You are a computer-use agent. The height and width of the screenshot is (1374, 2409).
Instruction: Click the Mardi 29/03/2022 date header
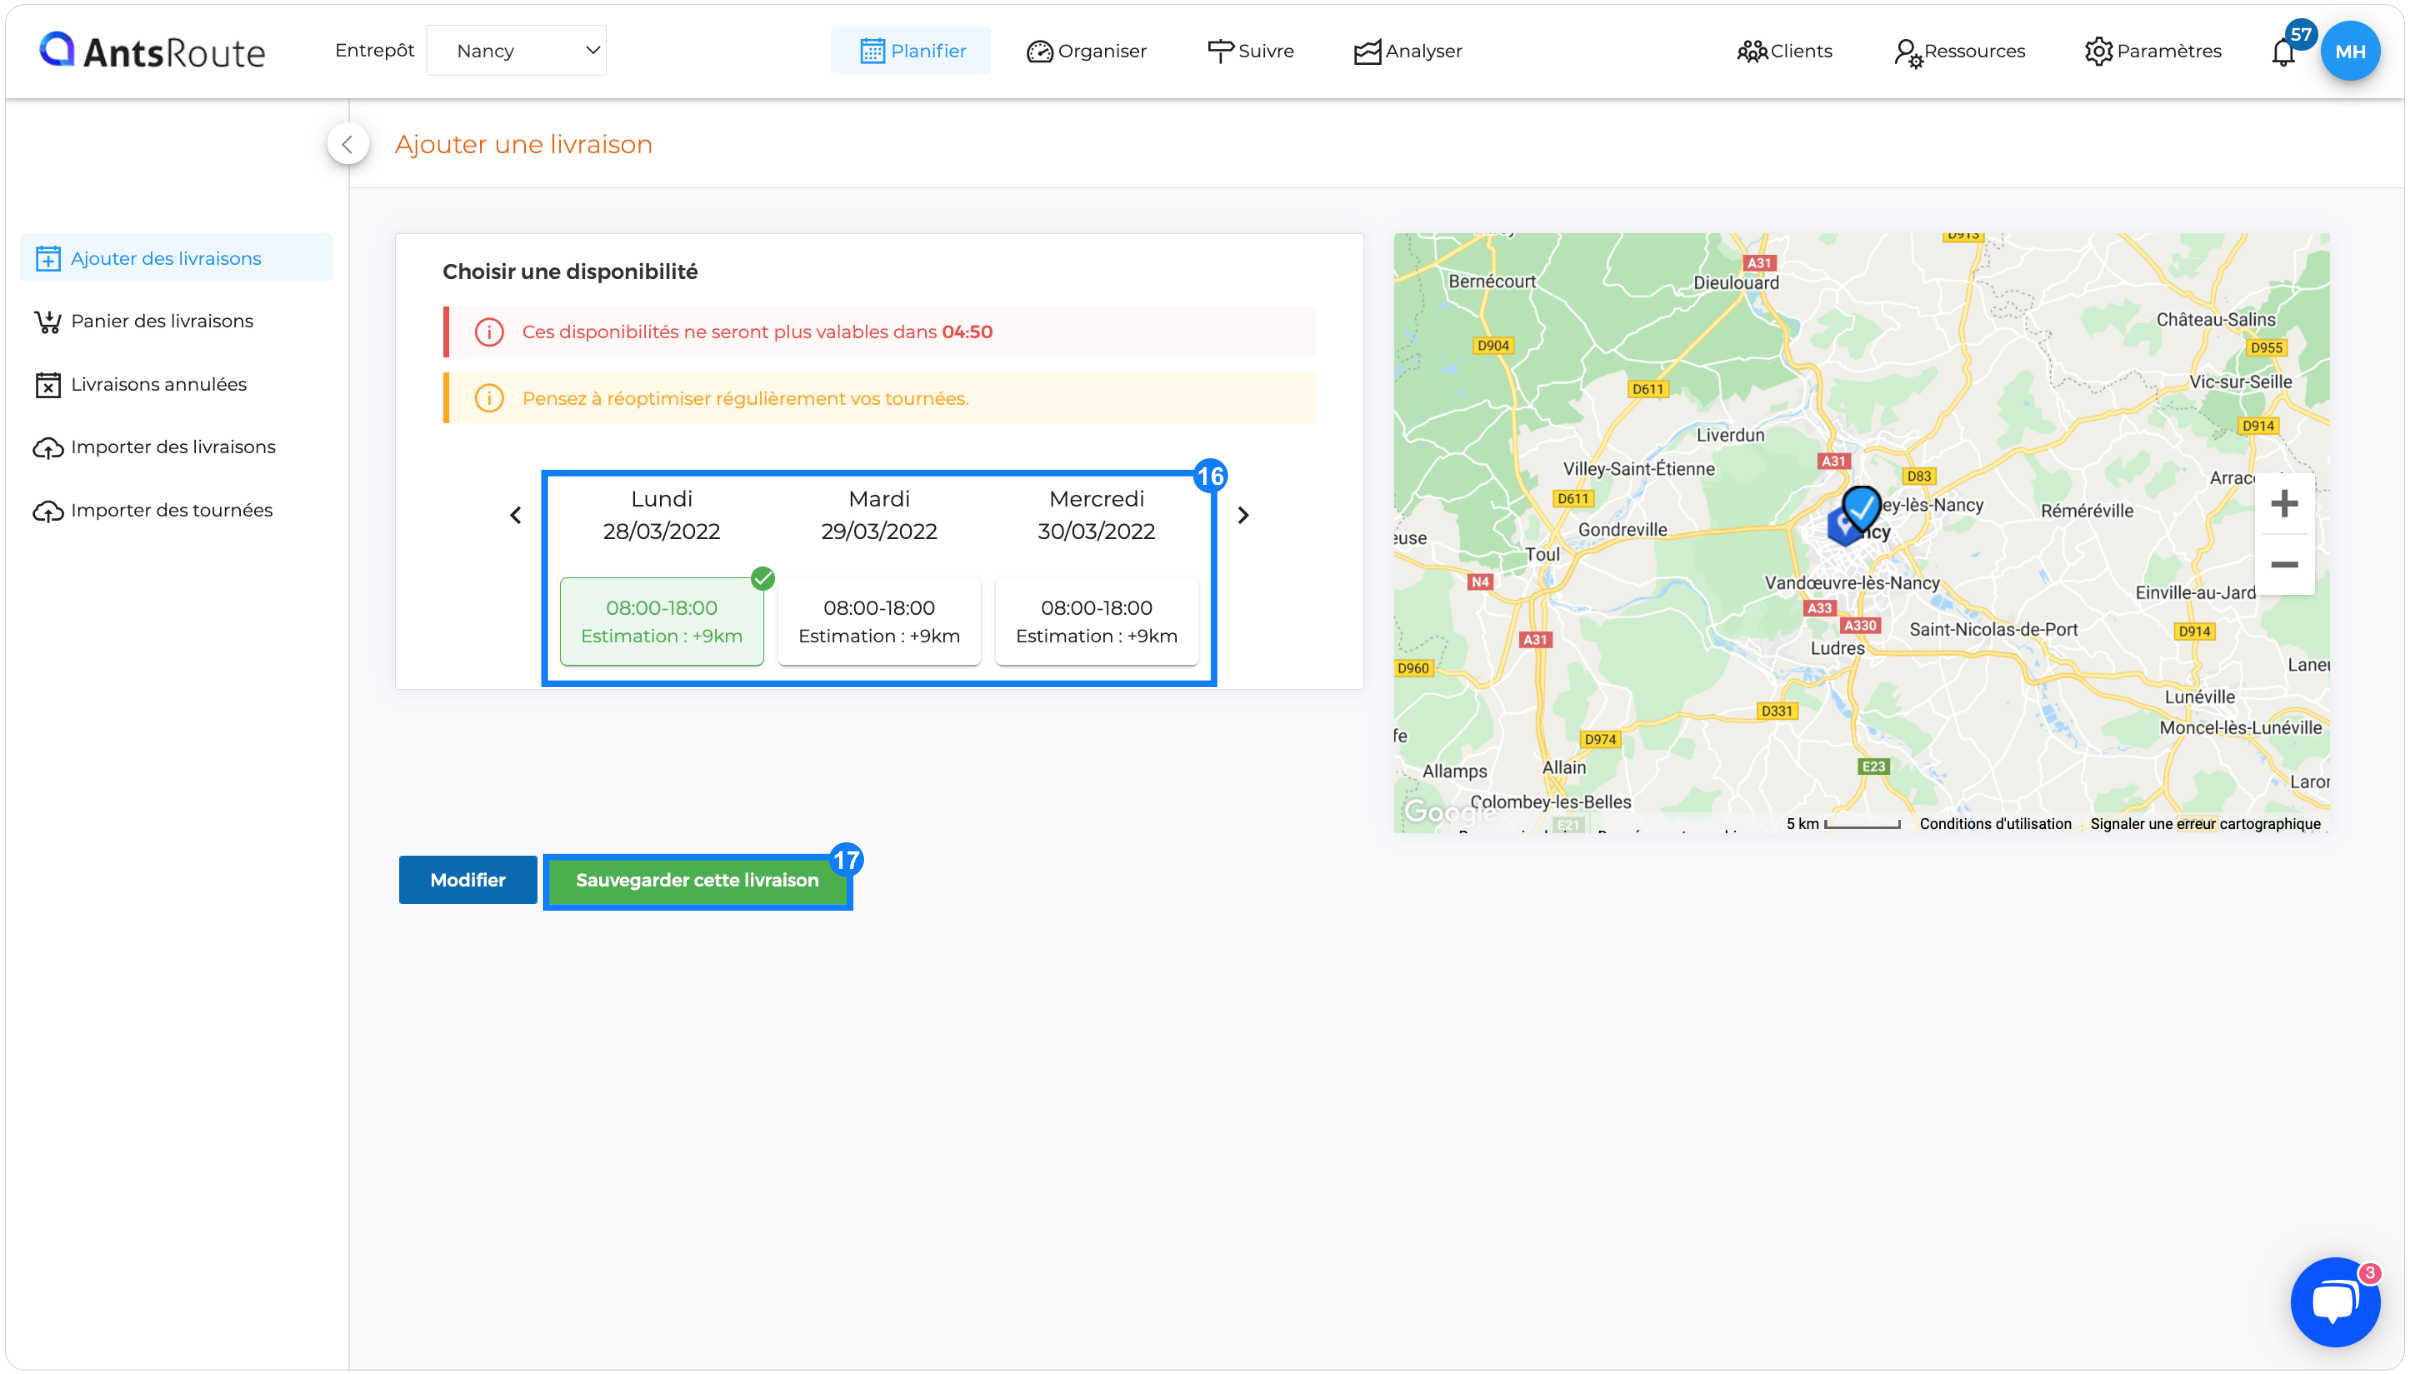[879, 515]
